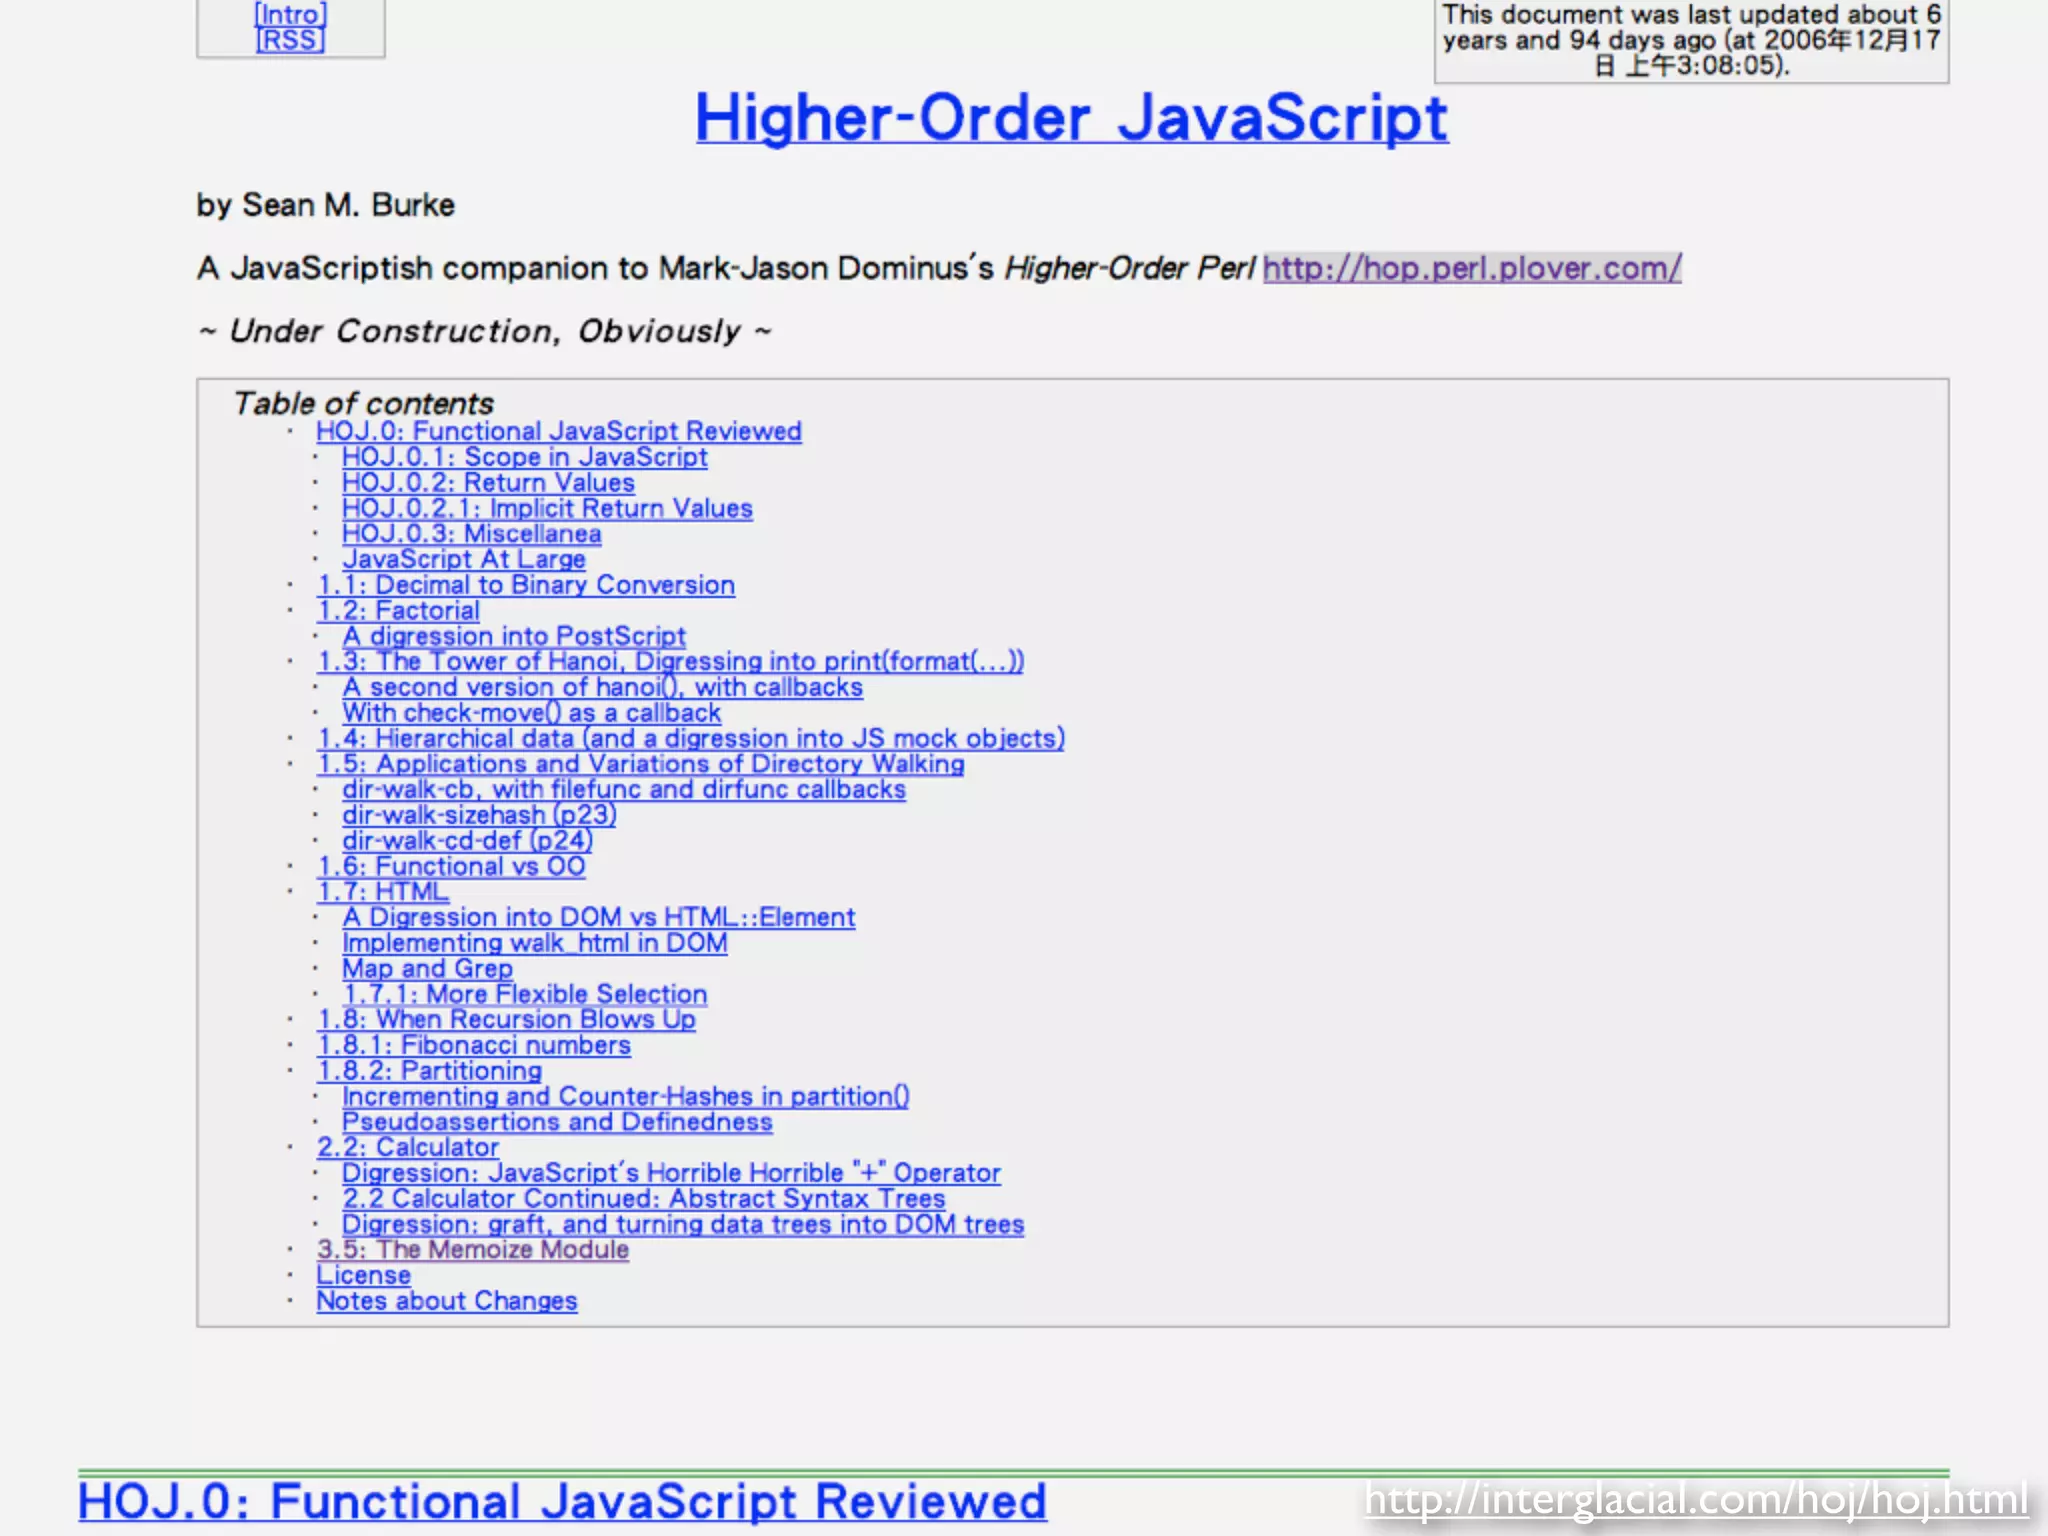Open Implementing walk_html in DOM
Screen dimensions: 2048x1536
[534, 943]
